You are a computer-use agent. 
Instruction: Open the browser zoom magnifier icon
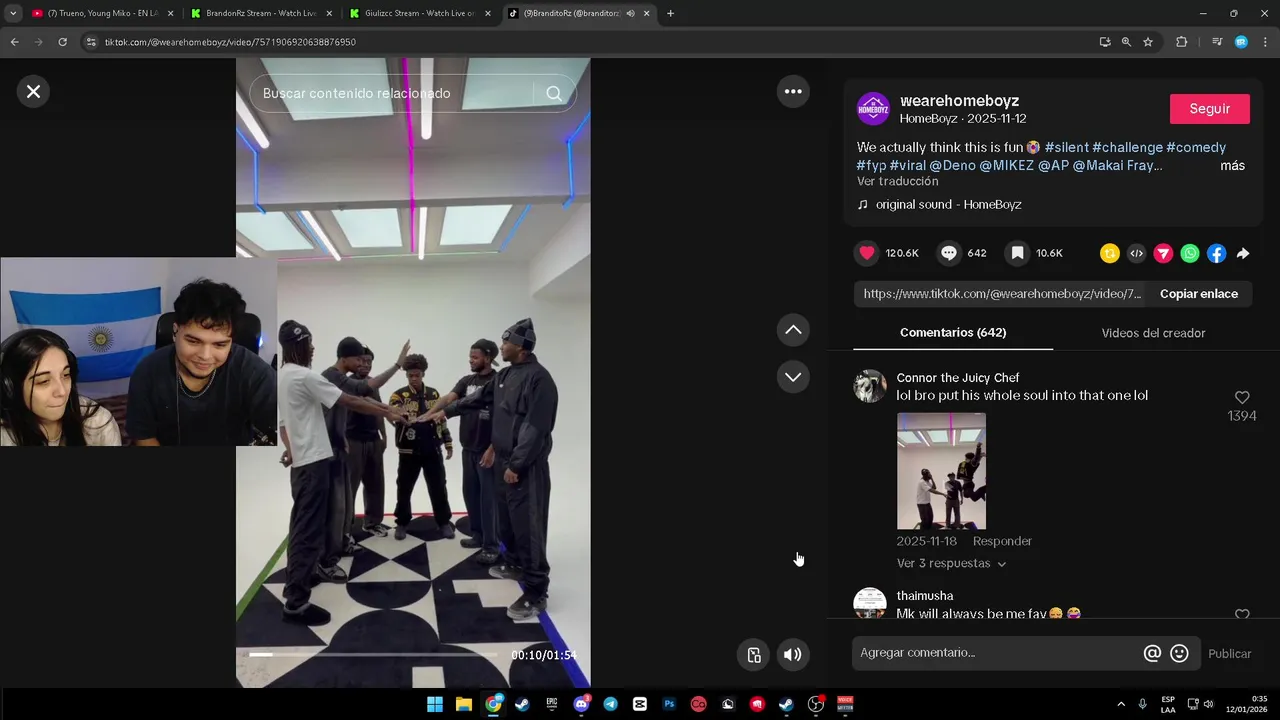coord(1126,42)
